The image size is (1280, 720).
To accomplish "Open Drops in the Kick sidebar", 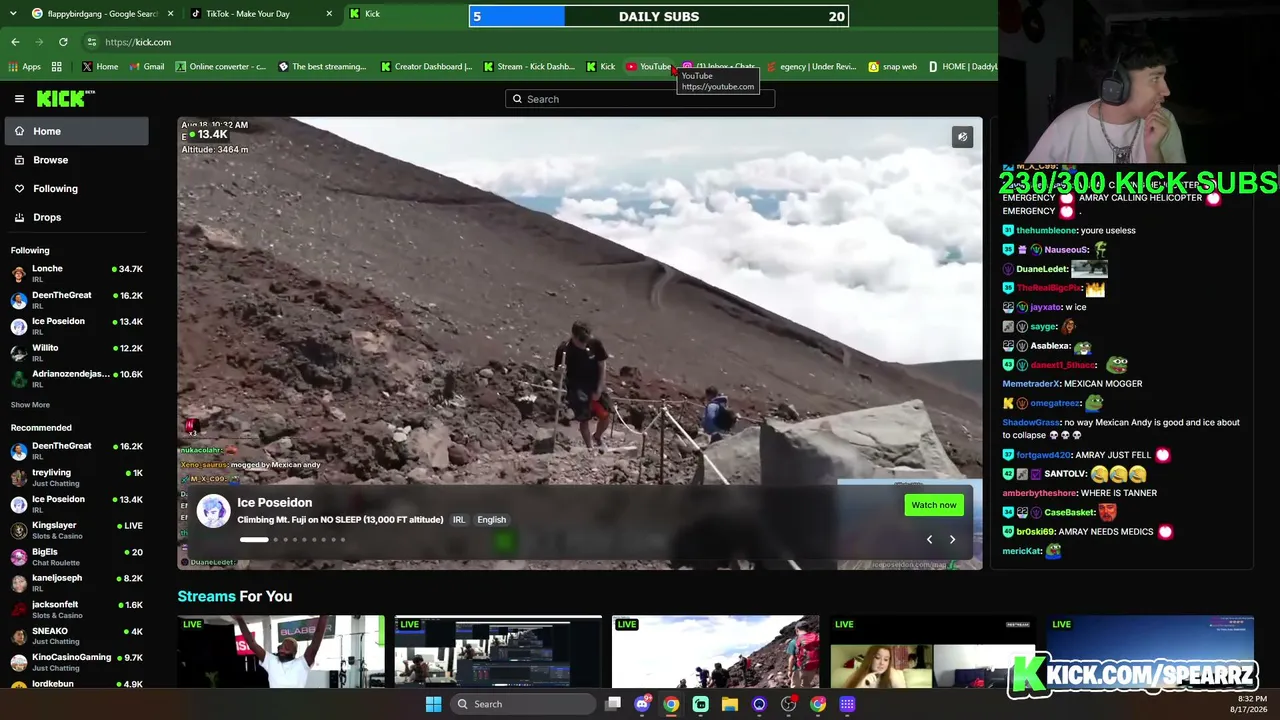I will (x=76, y=217).
